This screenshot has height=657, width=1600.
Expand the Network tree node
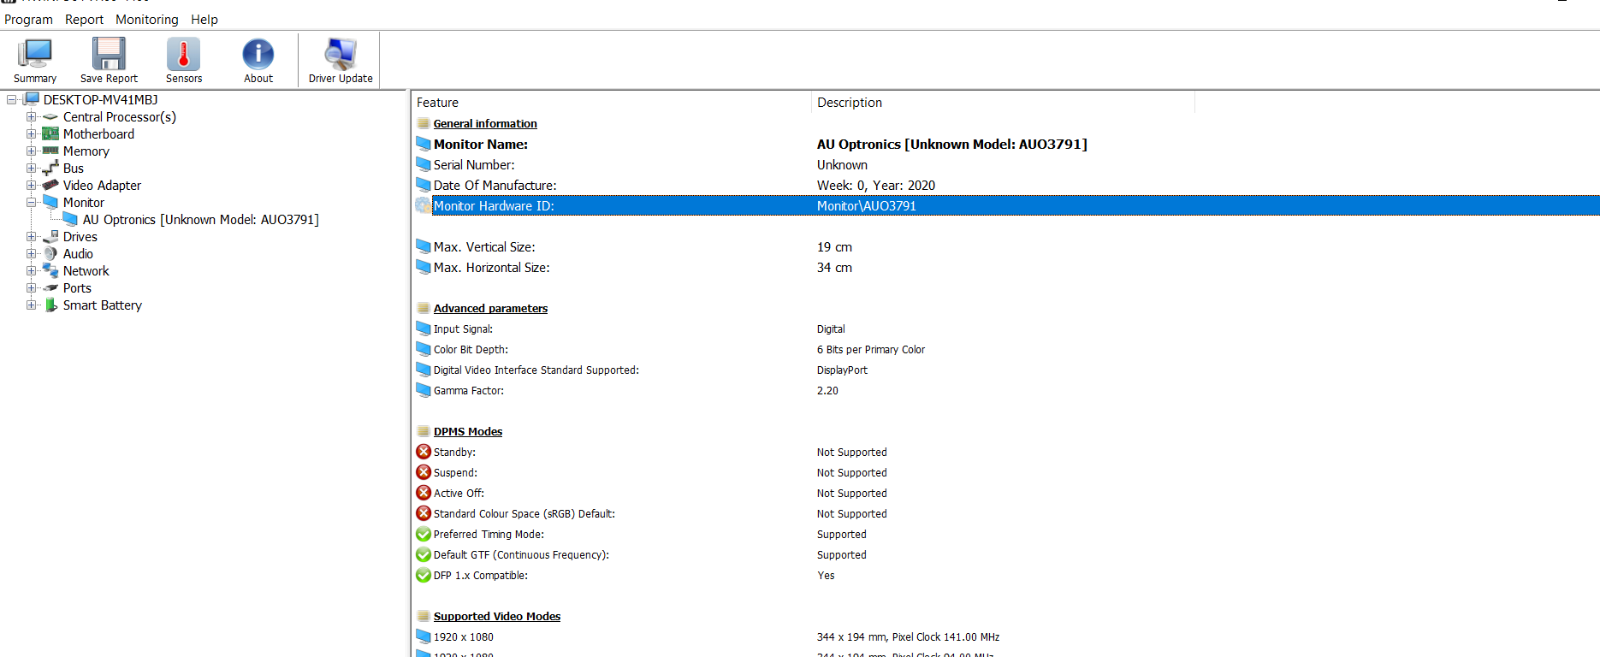tap(31, 271)
